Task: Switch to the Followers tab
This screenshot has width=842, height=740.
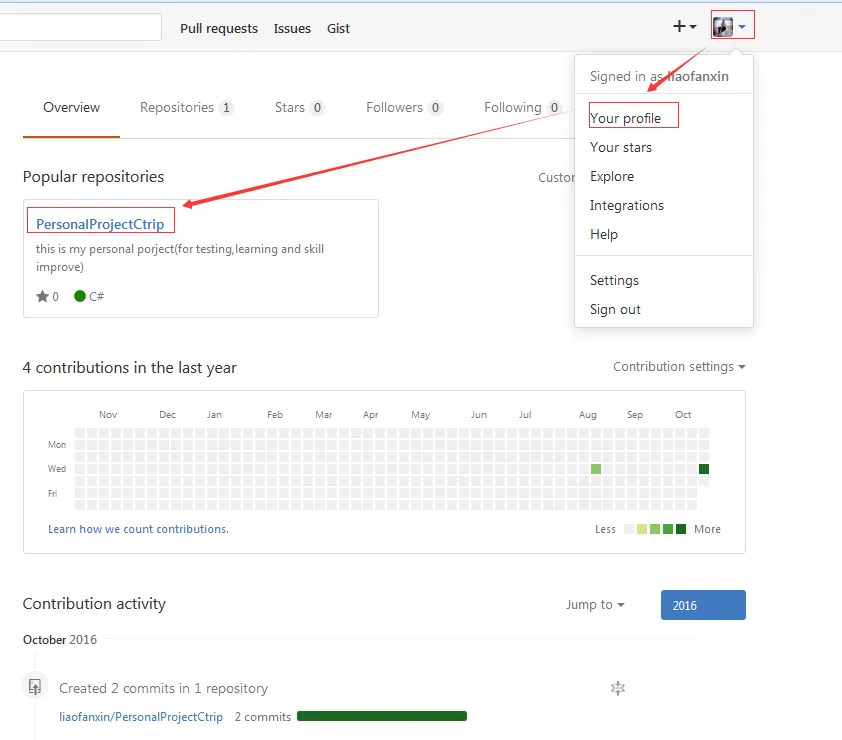Action: coord(404,107)
